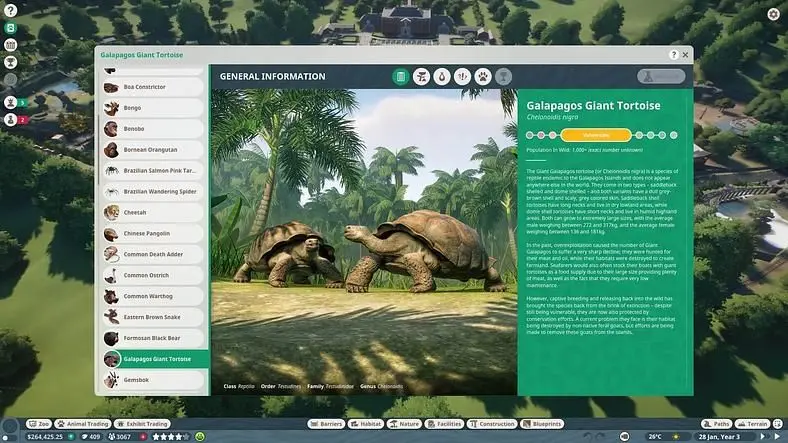Click the greyed-out sidebar icon under the trophy
Viewport: 788px width, 443px height.
pyautogui.click(x=10, y=79)
